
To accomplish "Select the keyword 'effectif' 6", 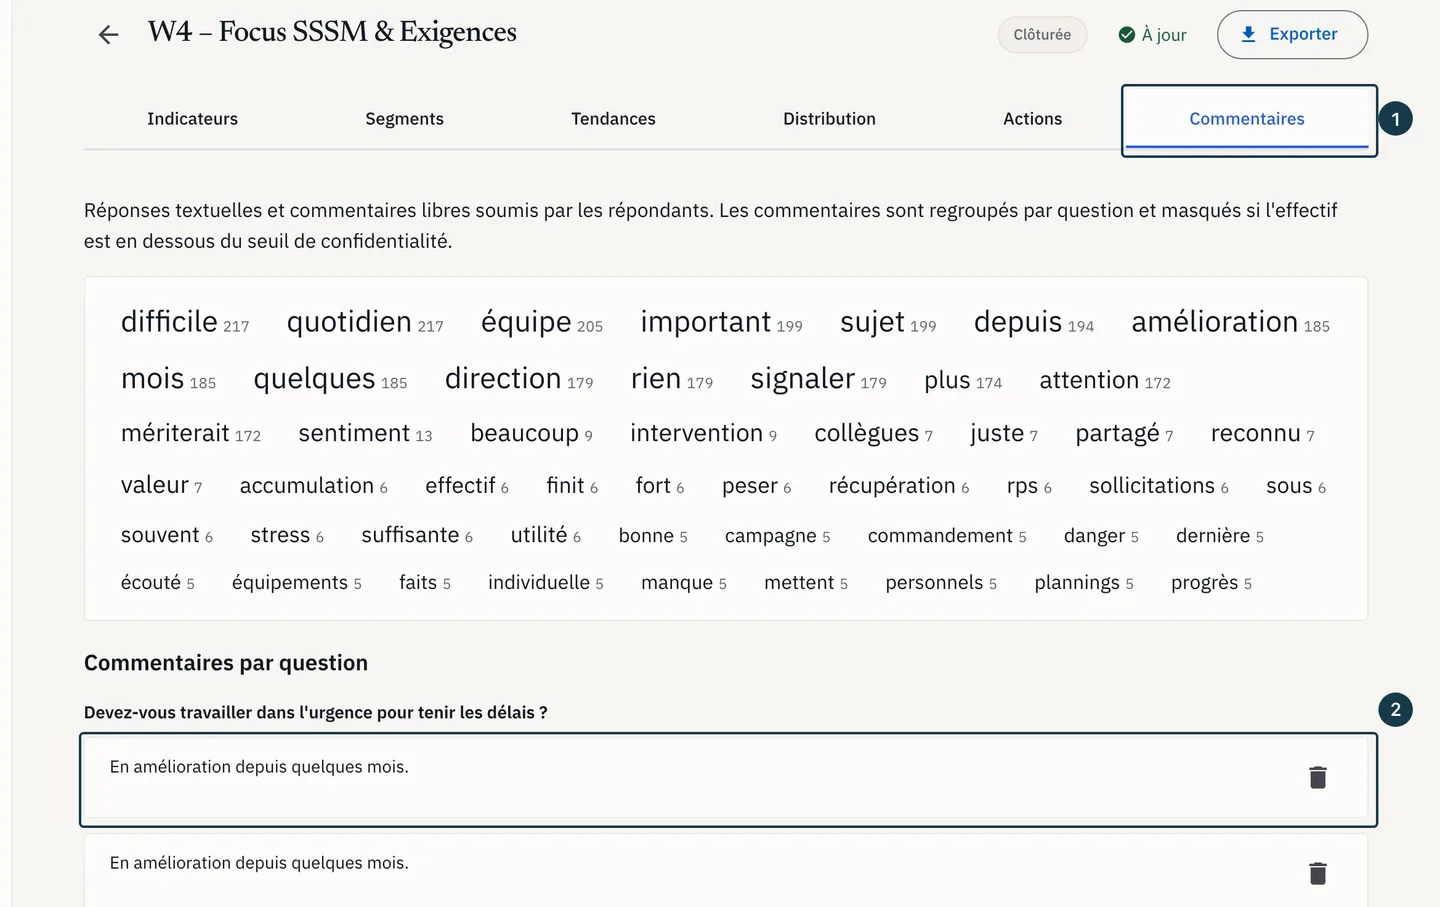I will (x=467, y=485).
